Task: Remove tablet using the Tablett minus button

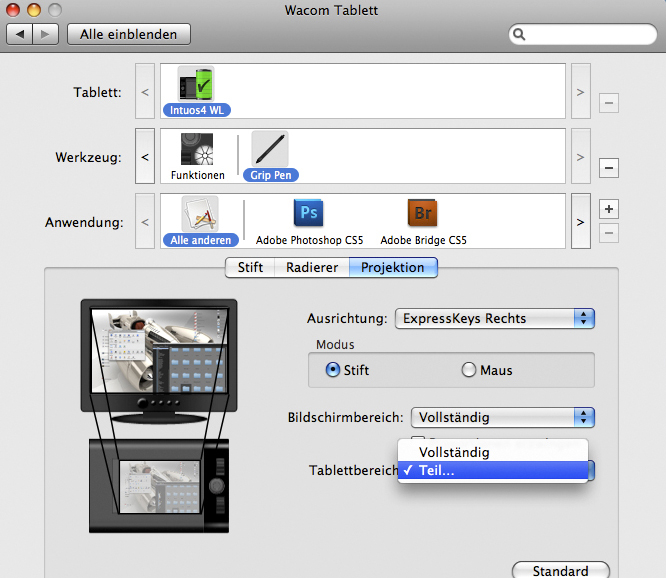Action: point(609,103)
